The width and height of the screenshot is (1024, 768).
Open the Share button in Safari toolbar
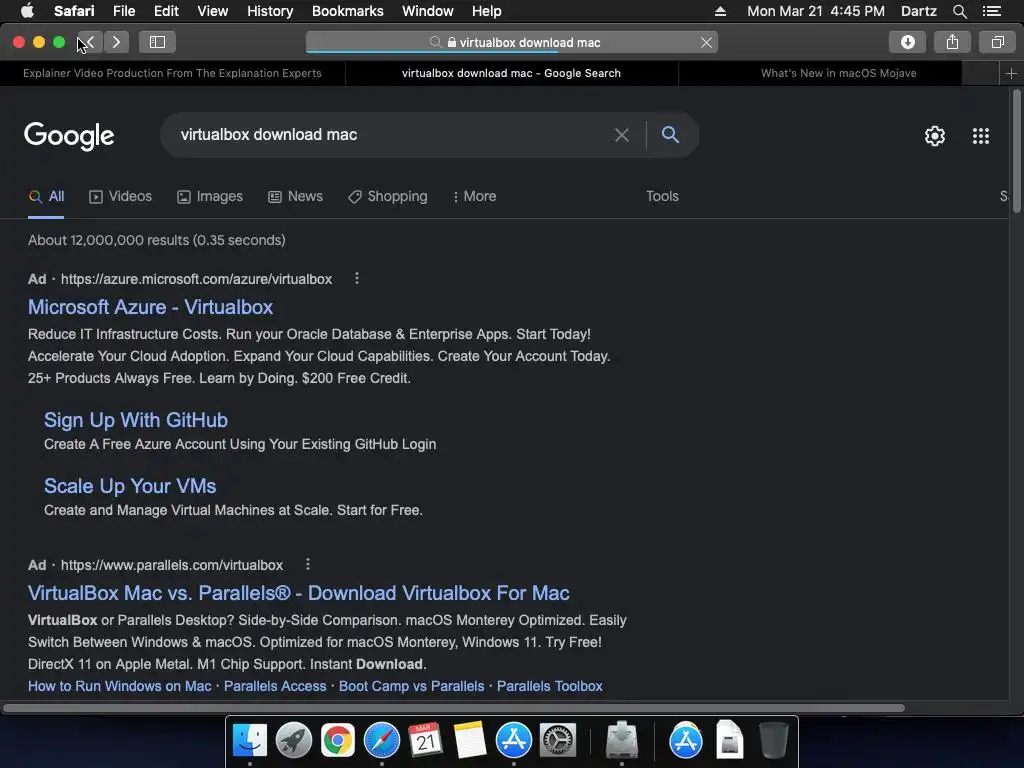pos(953,42)
